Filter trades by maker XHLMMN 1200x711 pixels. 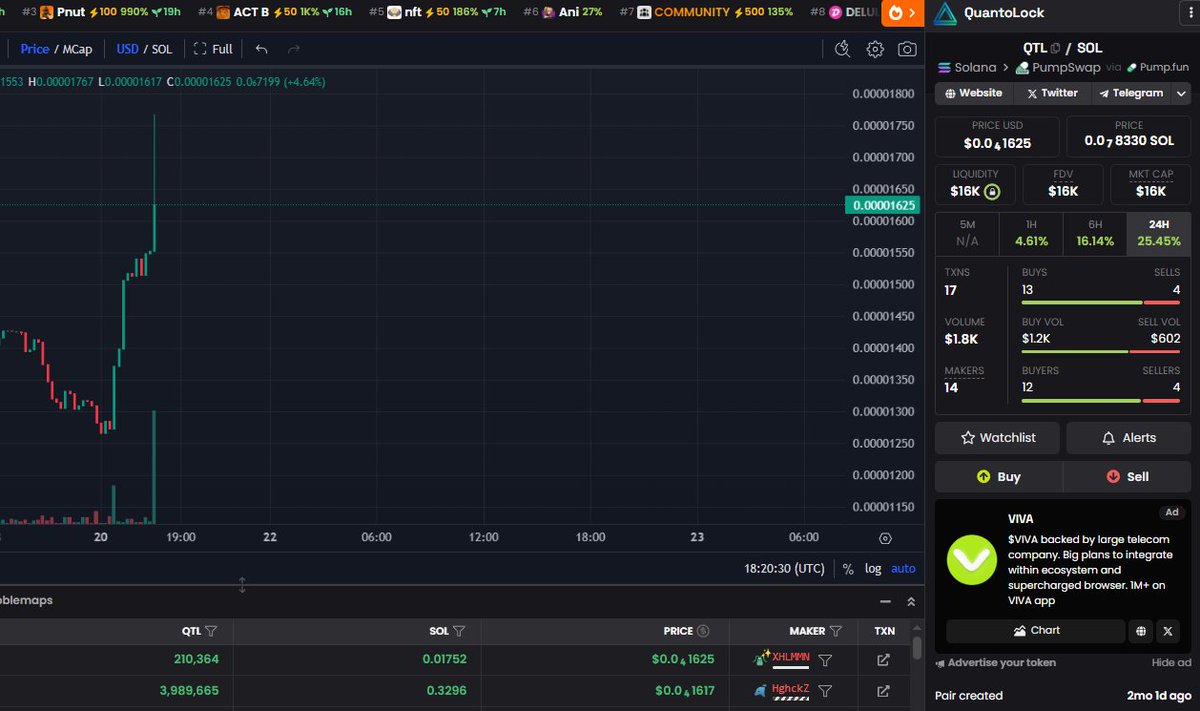click(x=826, y=660)
